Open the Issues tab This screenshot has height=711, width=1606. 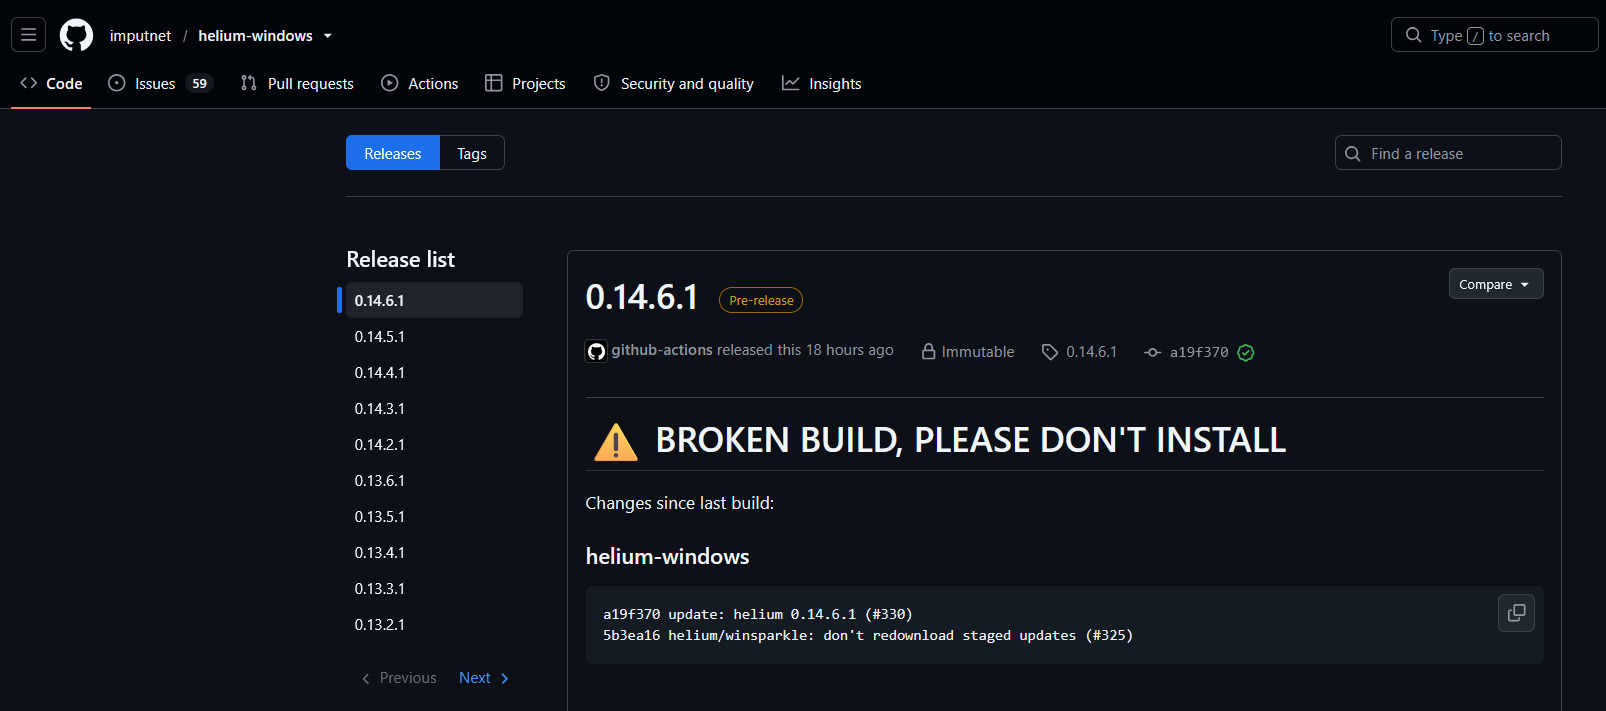pyautogui.click(x=160, y=83)
